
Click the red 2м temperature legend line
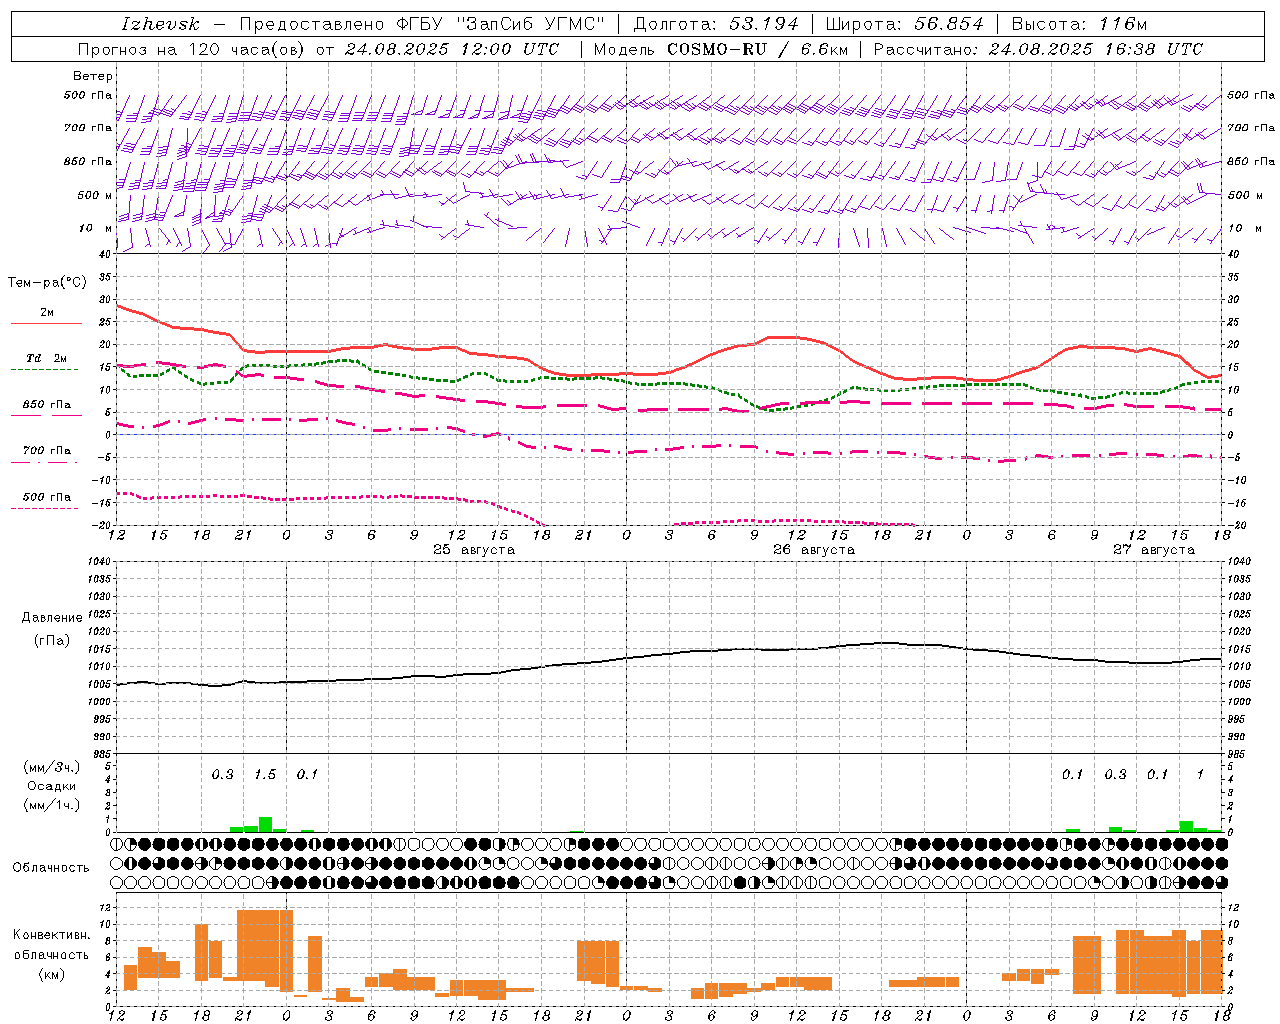pyautogui.click(x=46, y=323)
